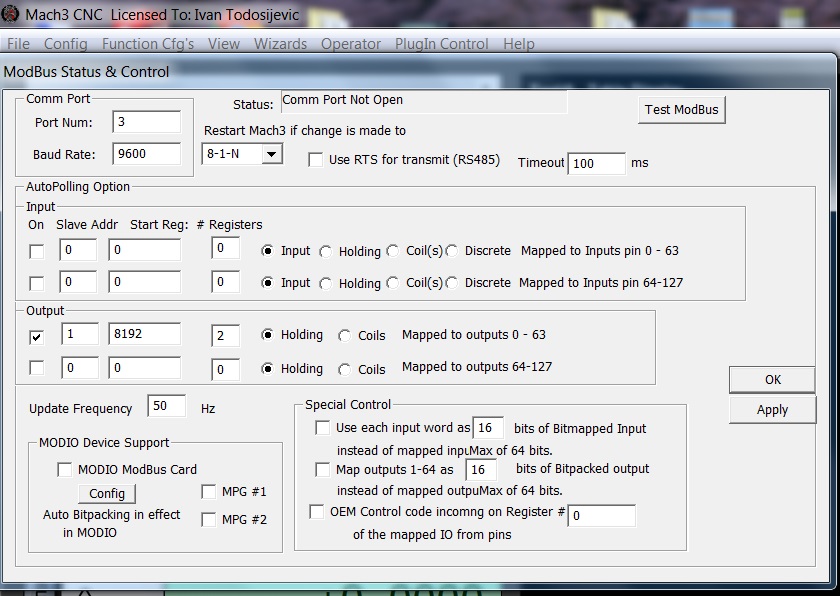Click Slave Addr field for outputs 64-127
The height and width of the screenshot is (596, 840).
tap(80, 368)
